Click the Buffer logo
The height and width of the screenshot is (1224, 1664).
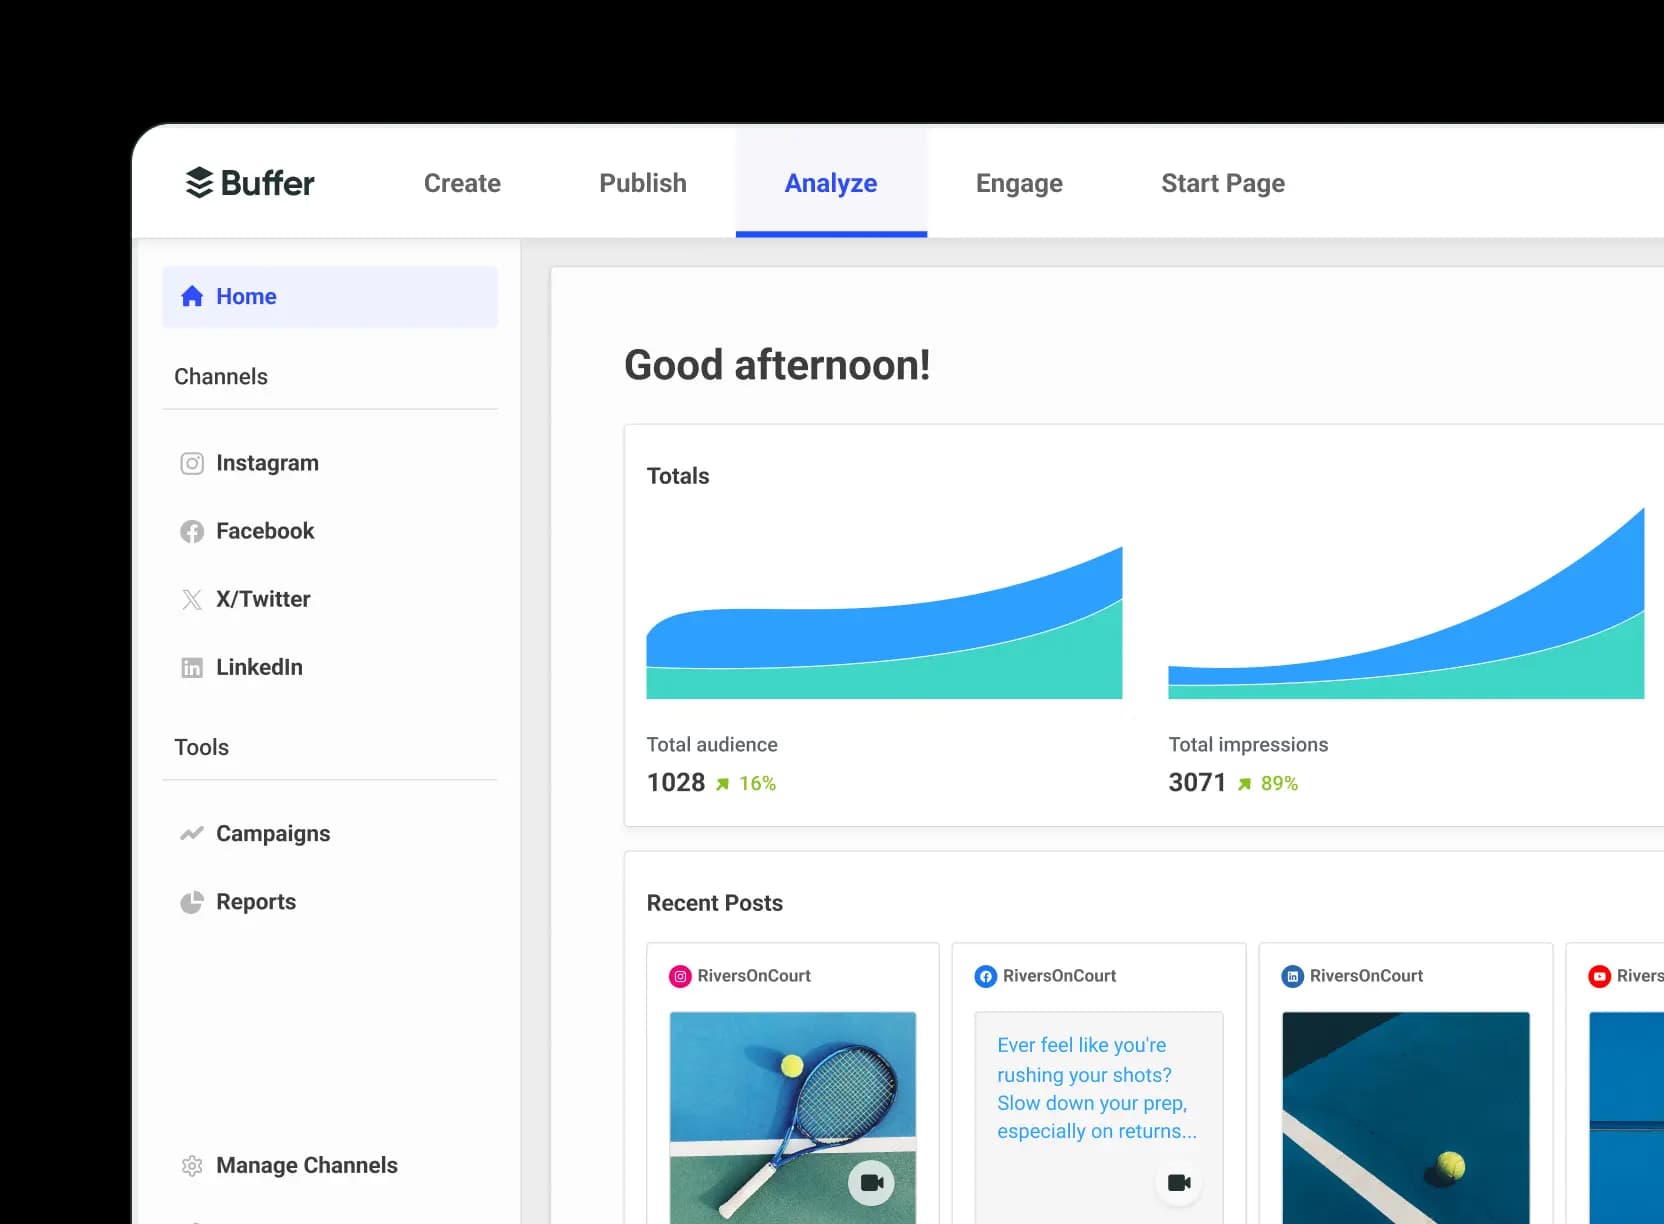click(249, 182)
